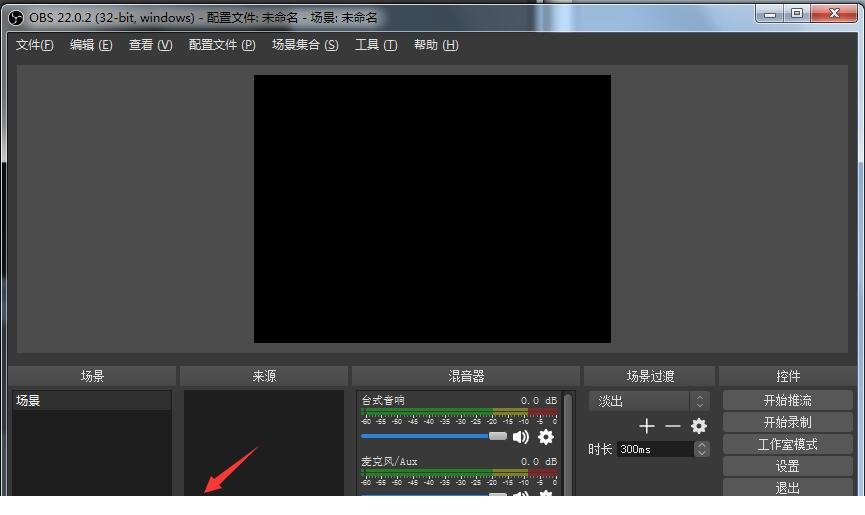
Task: Click the black preview canvas
Action: coord(432,209)
